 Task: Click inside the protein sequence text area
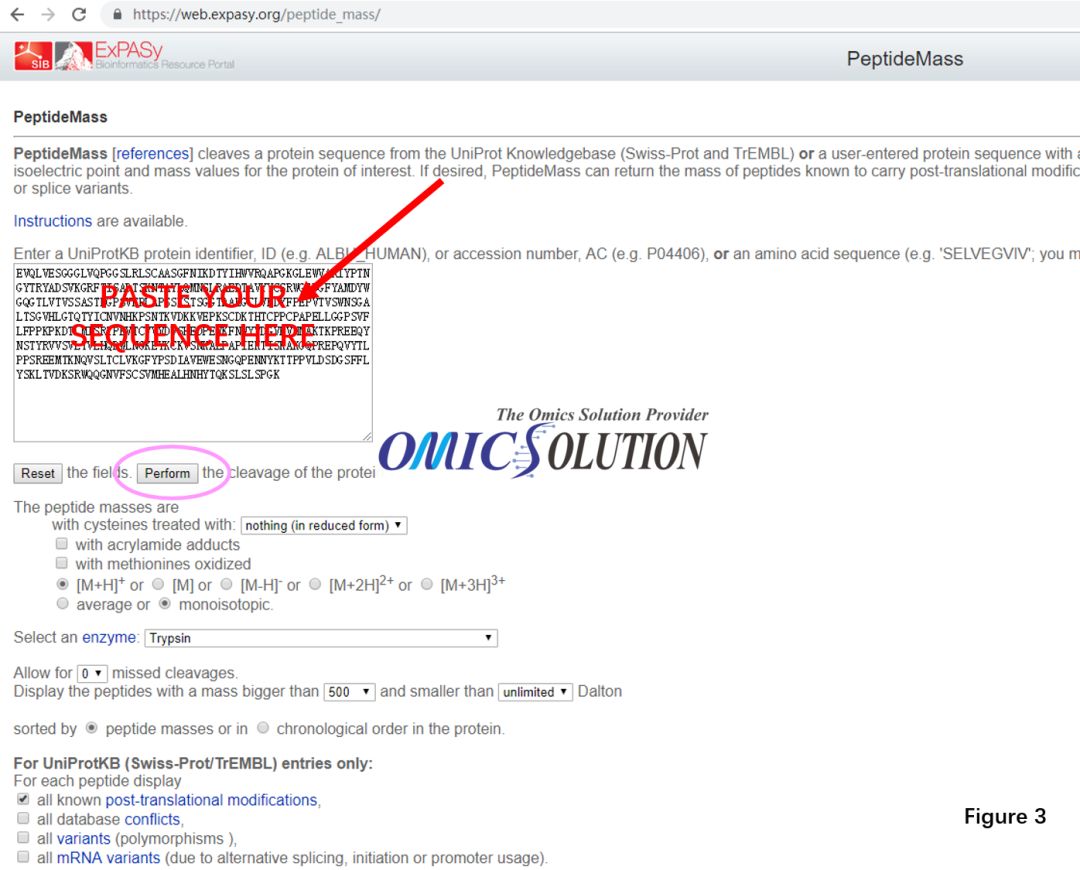click(193, 353)
